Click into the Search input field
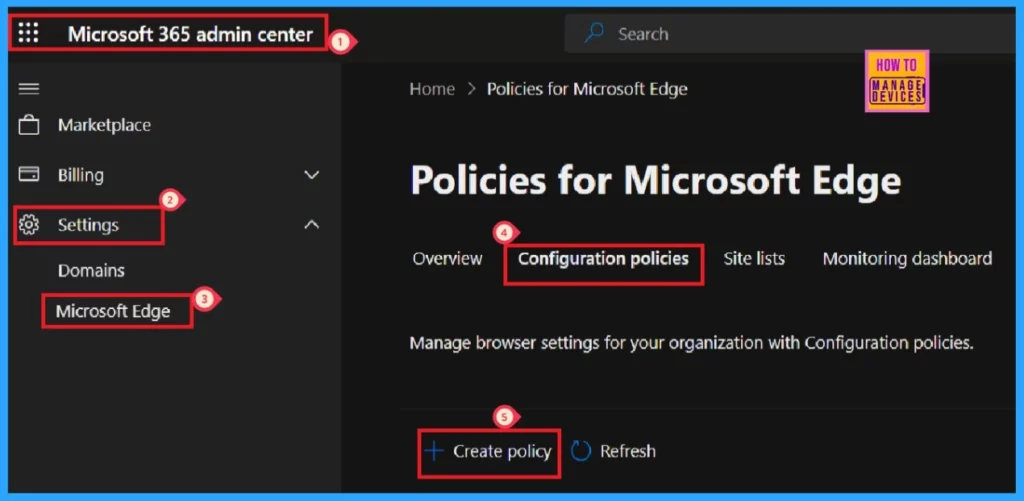The width and height of the screenshot is (1024, 501). pyautogui.click(x=790, y=33)
